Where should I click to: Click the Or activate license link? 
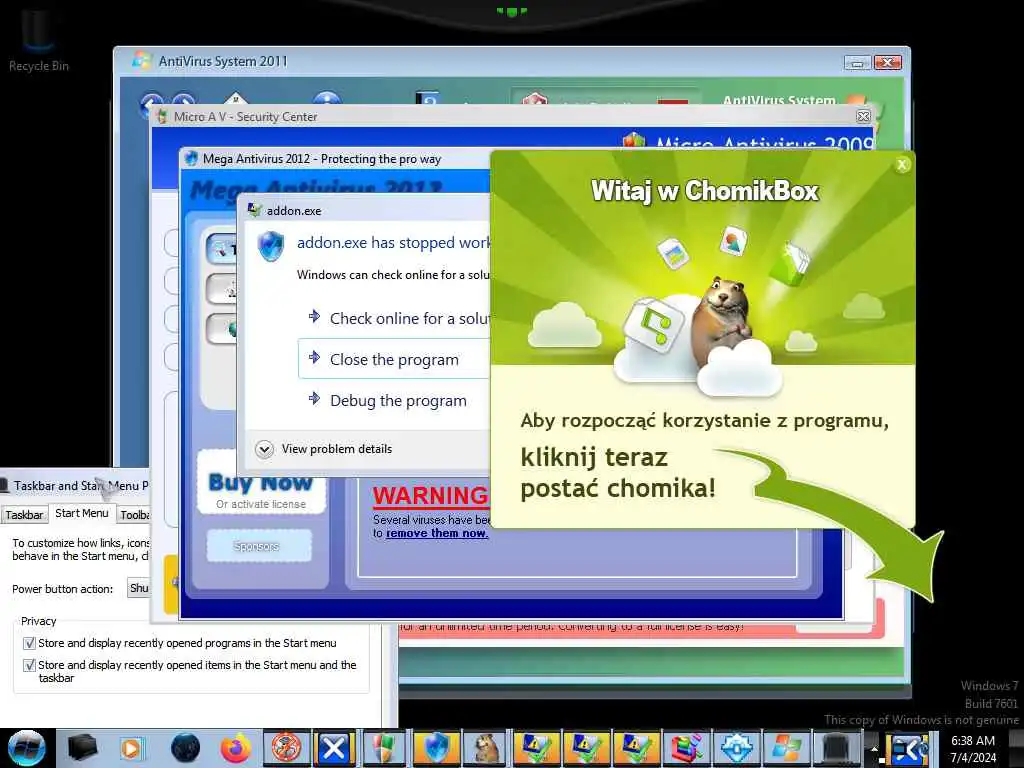(x=261, y=504)
